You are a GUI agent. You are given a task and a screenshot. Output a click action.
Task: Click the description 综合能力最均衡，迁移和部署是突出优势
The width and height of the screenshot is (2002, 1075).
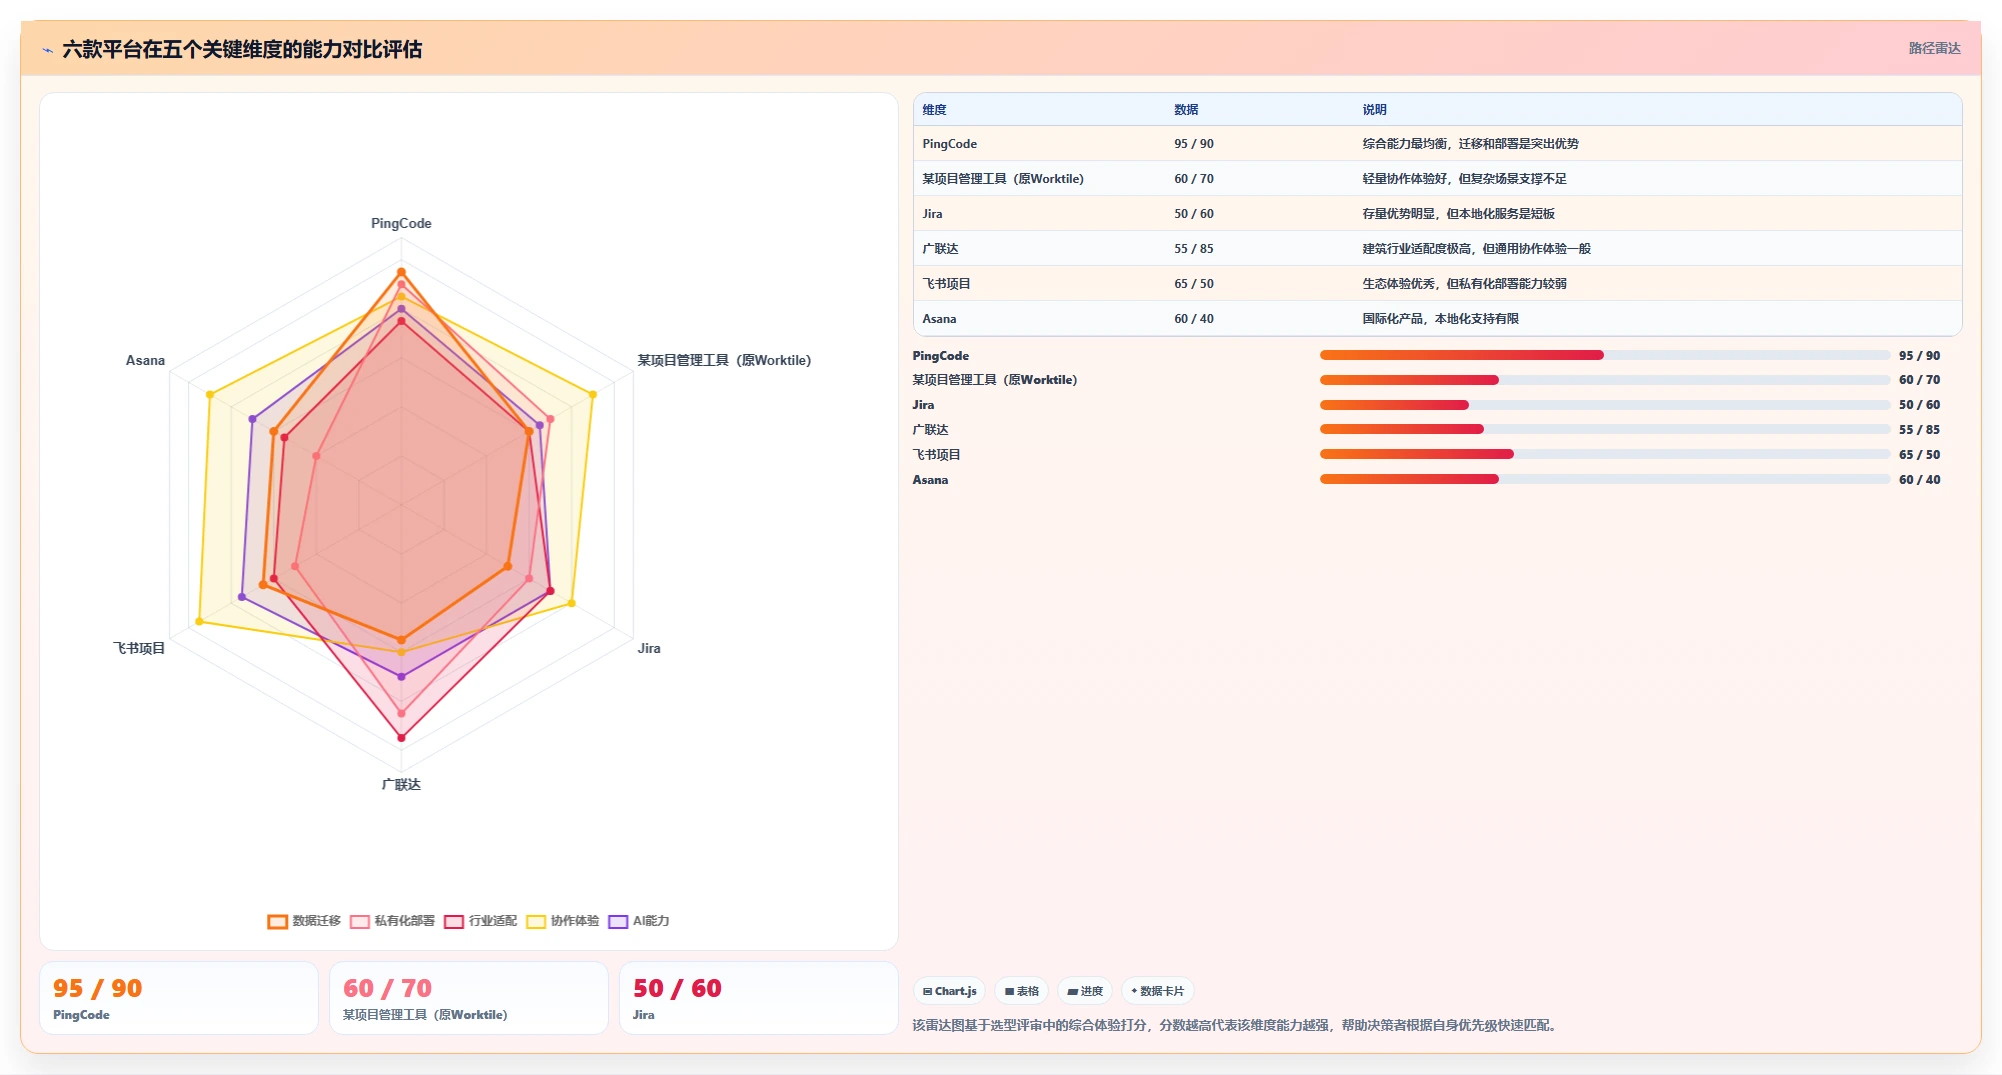[1470, 144]
